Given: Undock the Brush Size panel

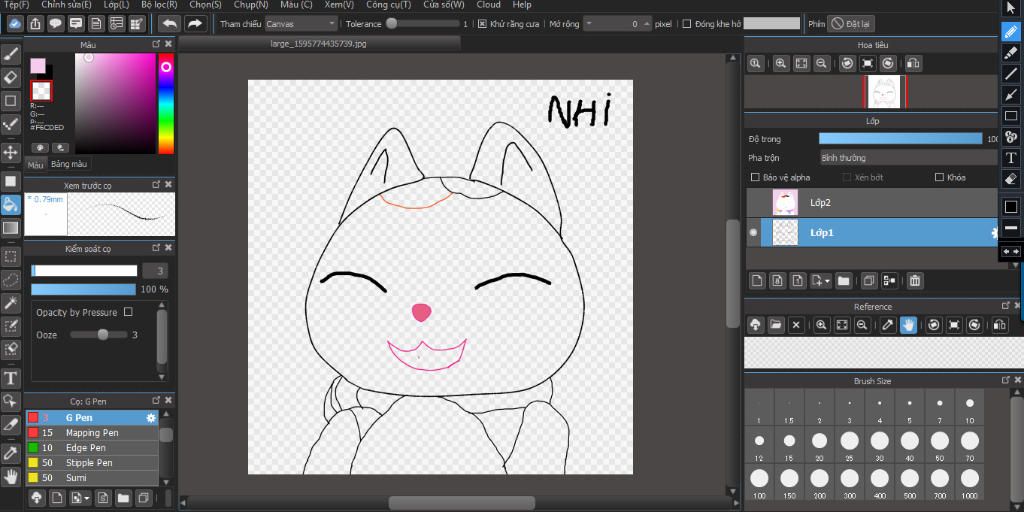Looking at the screenshot, I should (x=1006, y=379).
